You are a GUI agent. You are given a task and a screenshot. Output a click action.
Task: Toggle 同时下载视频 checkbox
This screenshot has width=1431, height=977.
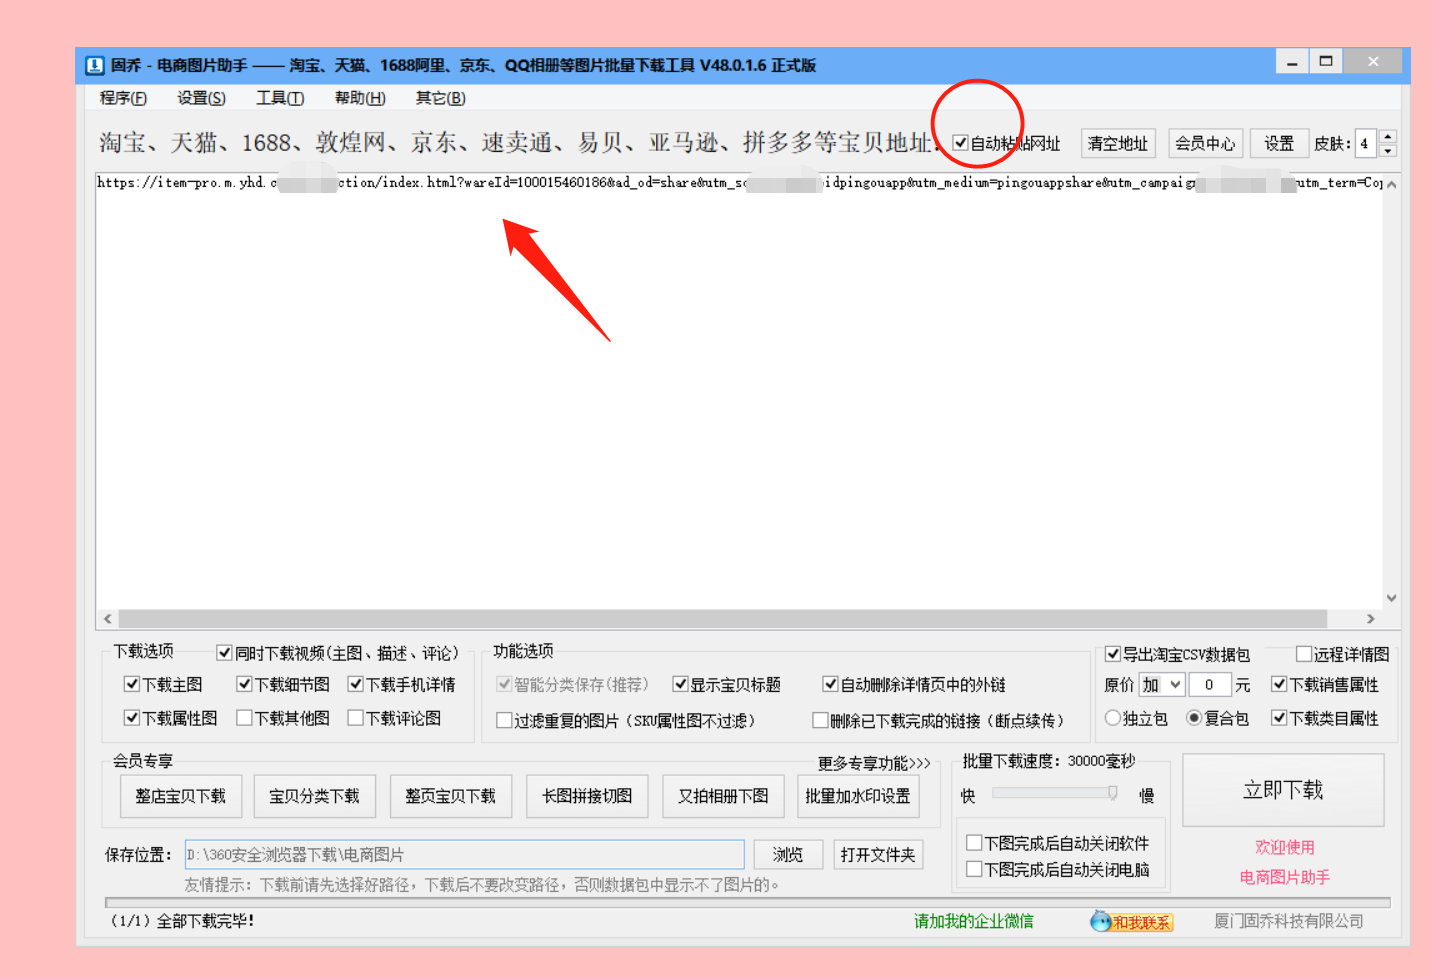225,653
